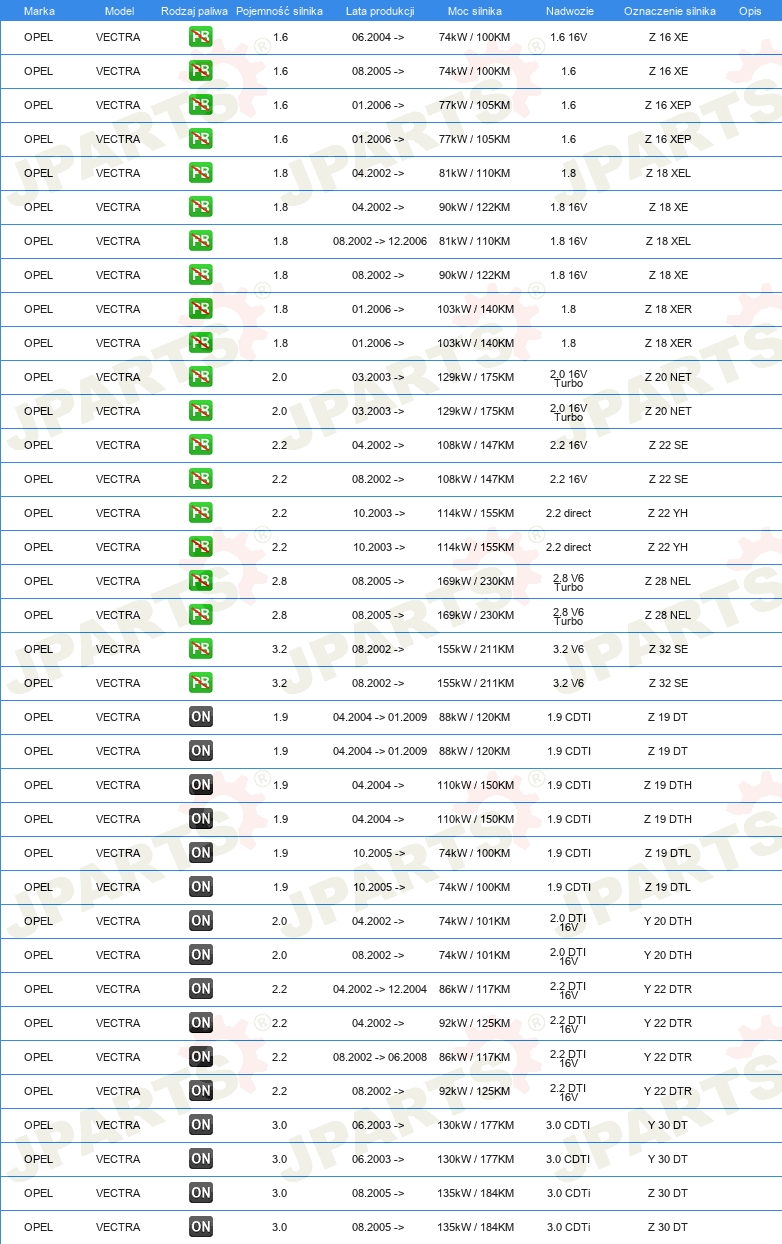782x1244 pixels.
Task: Click PB icon in 04.2002 Z 22 SE row
Action: click(201, 445)
